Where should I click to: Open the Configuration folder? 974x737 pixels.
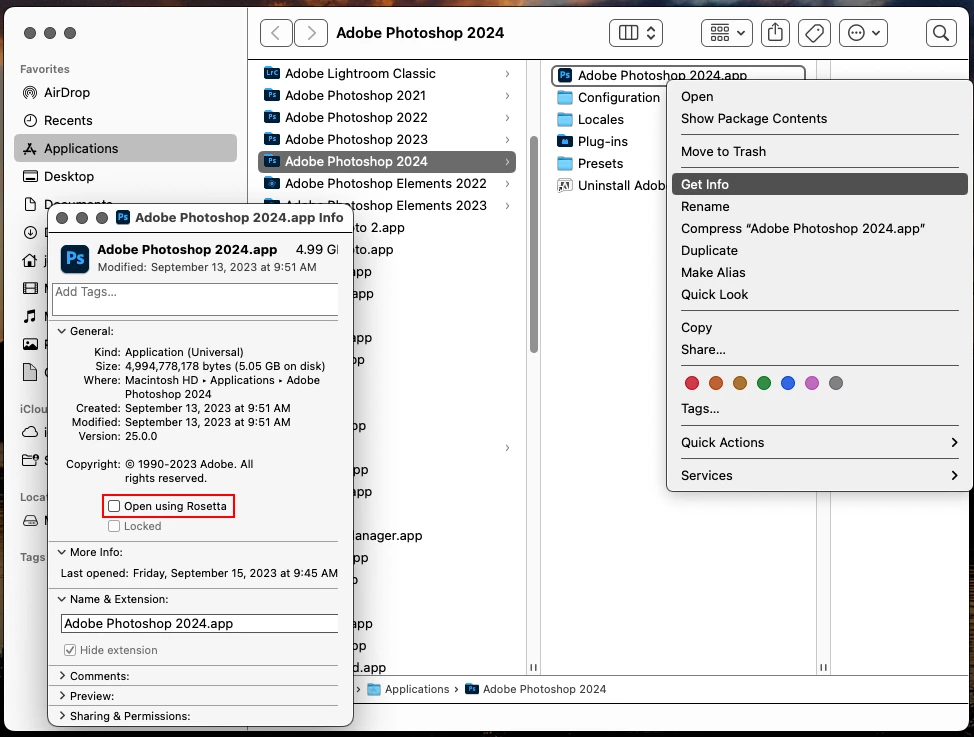[609, 98]
